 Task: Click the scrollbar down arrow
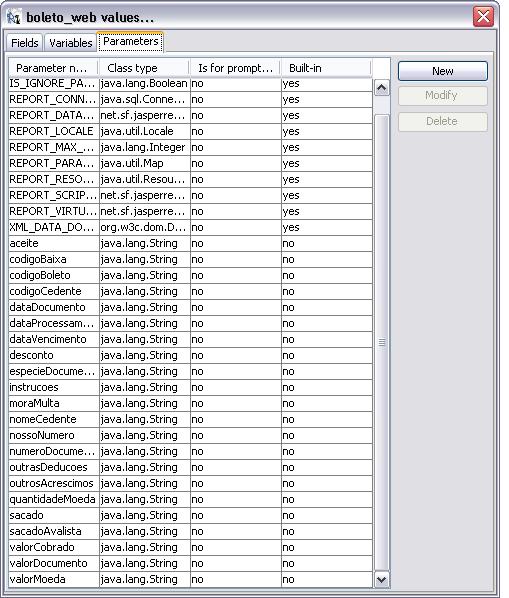(x=382, y=580)
